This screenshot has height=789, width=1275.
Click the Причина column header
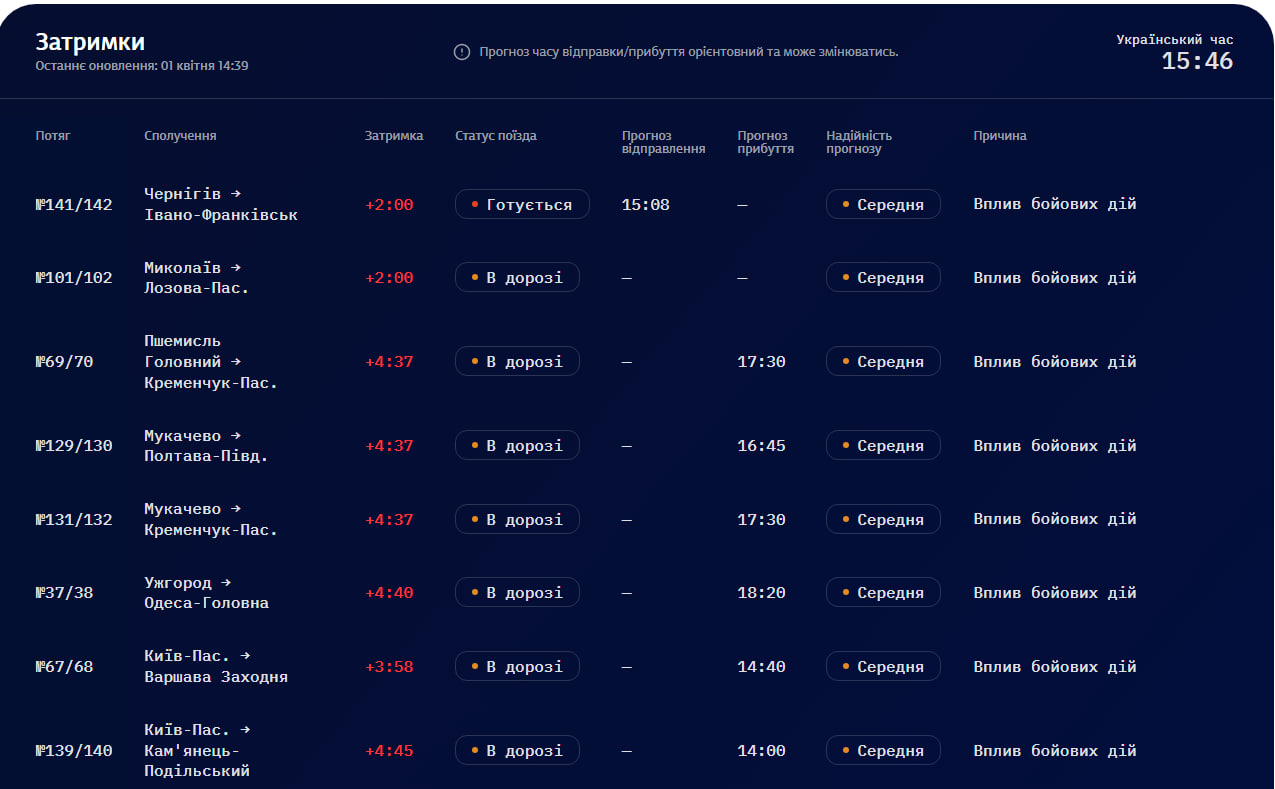tap(1000, 136)
